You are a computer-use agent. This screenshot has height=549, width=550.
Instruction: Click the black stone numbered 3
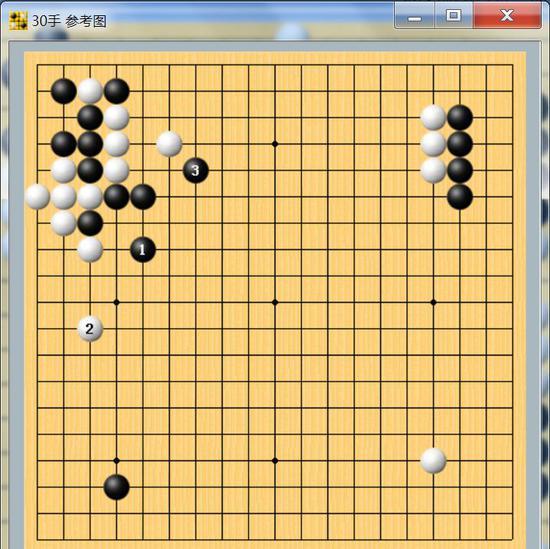(x=196, y=170)
